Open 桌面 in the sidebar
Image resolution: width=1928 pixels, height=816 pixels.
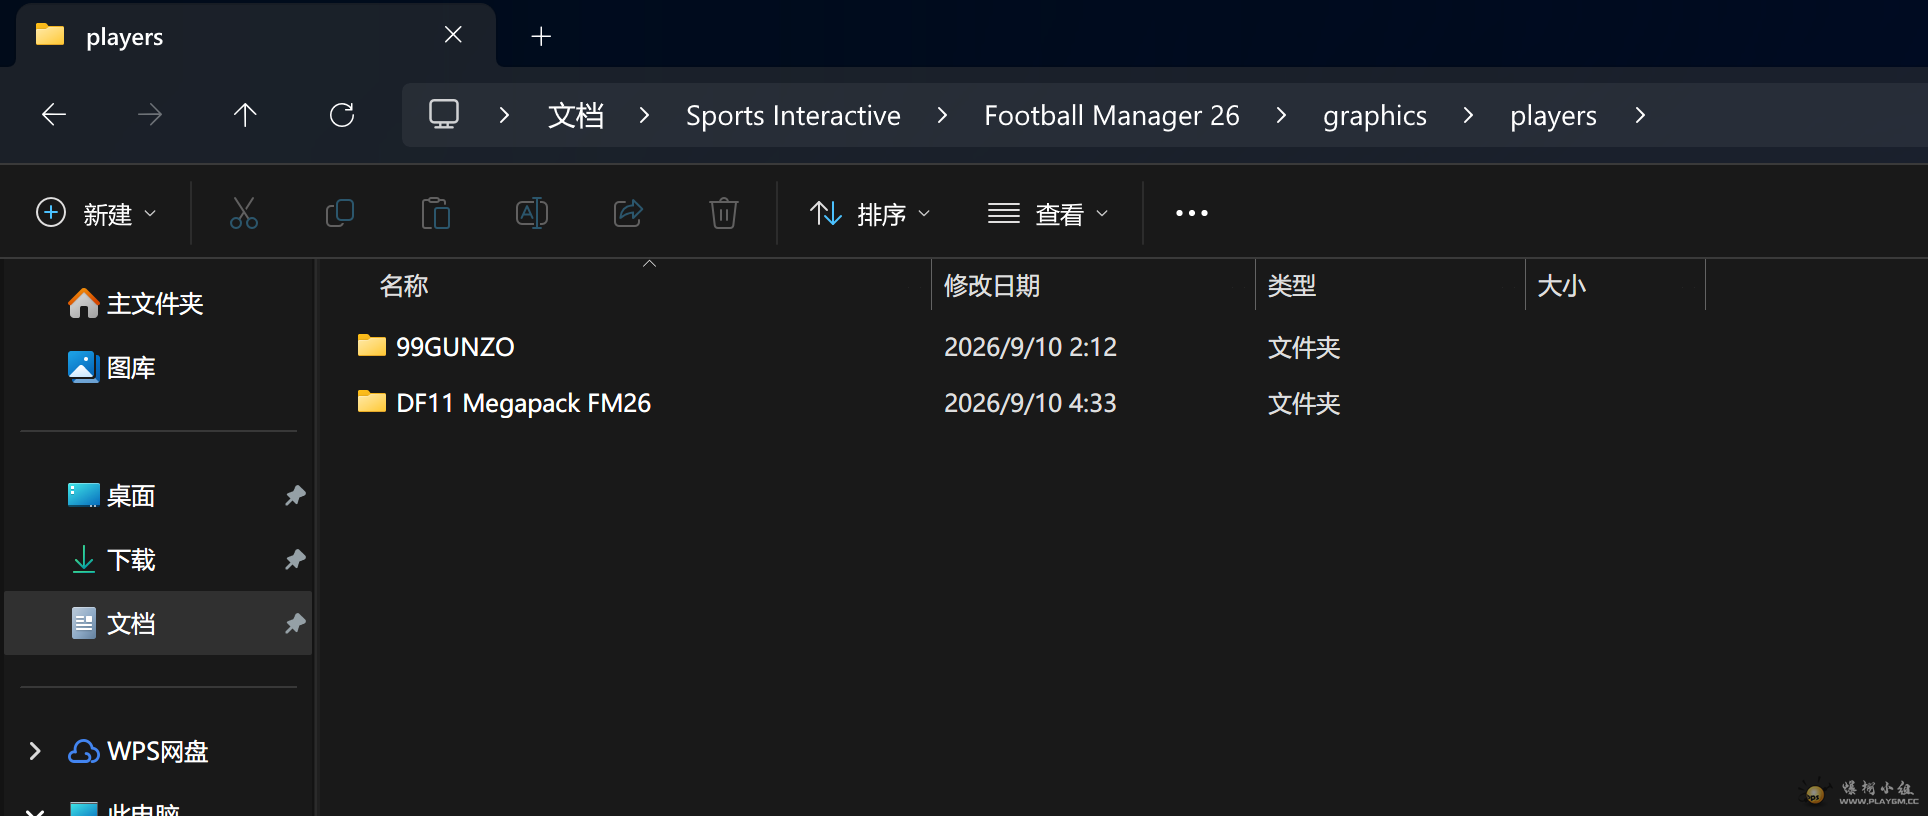pos(112,495)
